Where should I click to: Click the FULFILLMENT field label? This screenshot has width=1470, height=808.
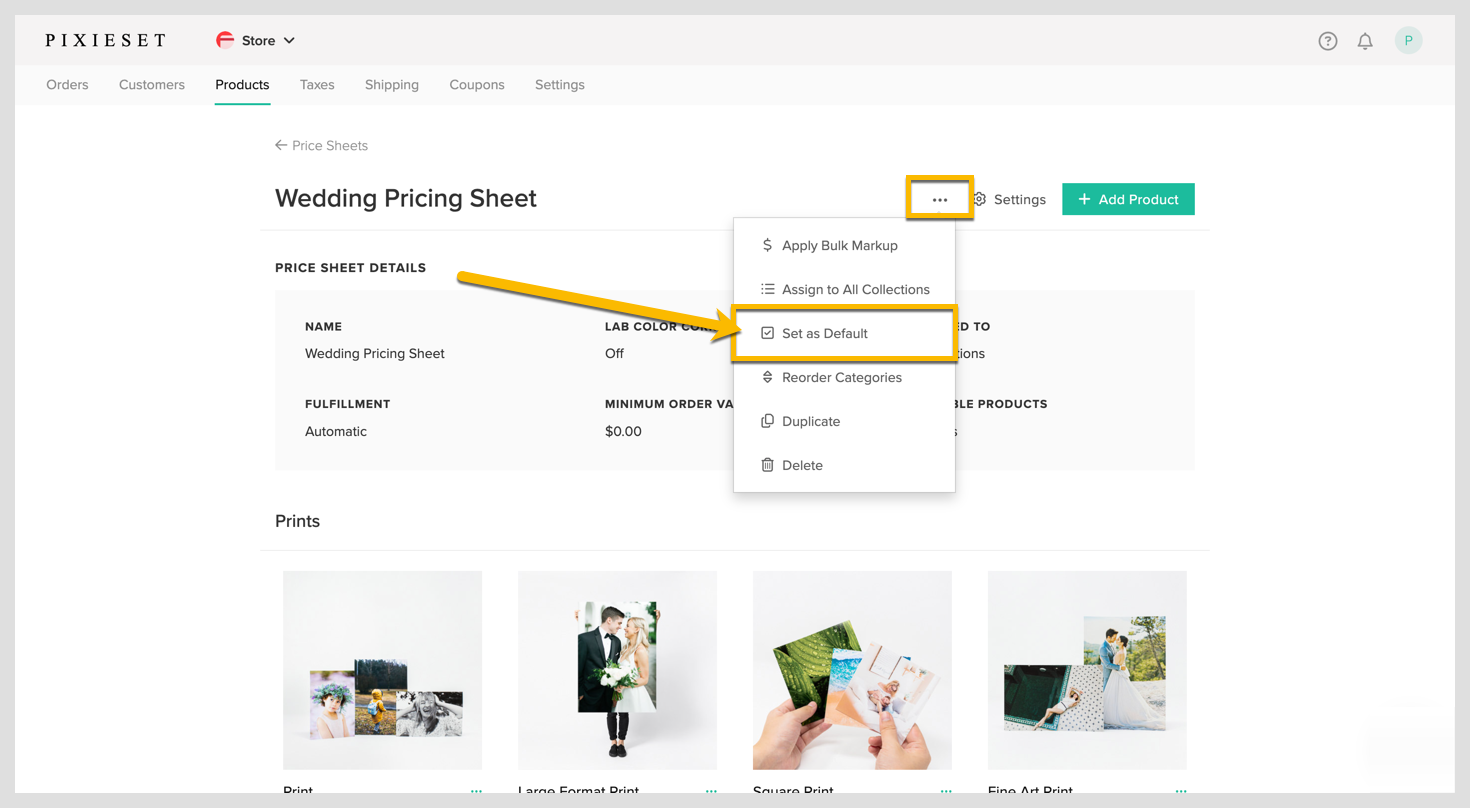347,404
